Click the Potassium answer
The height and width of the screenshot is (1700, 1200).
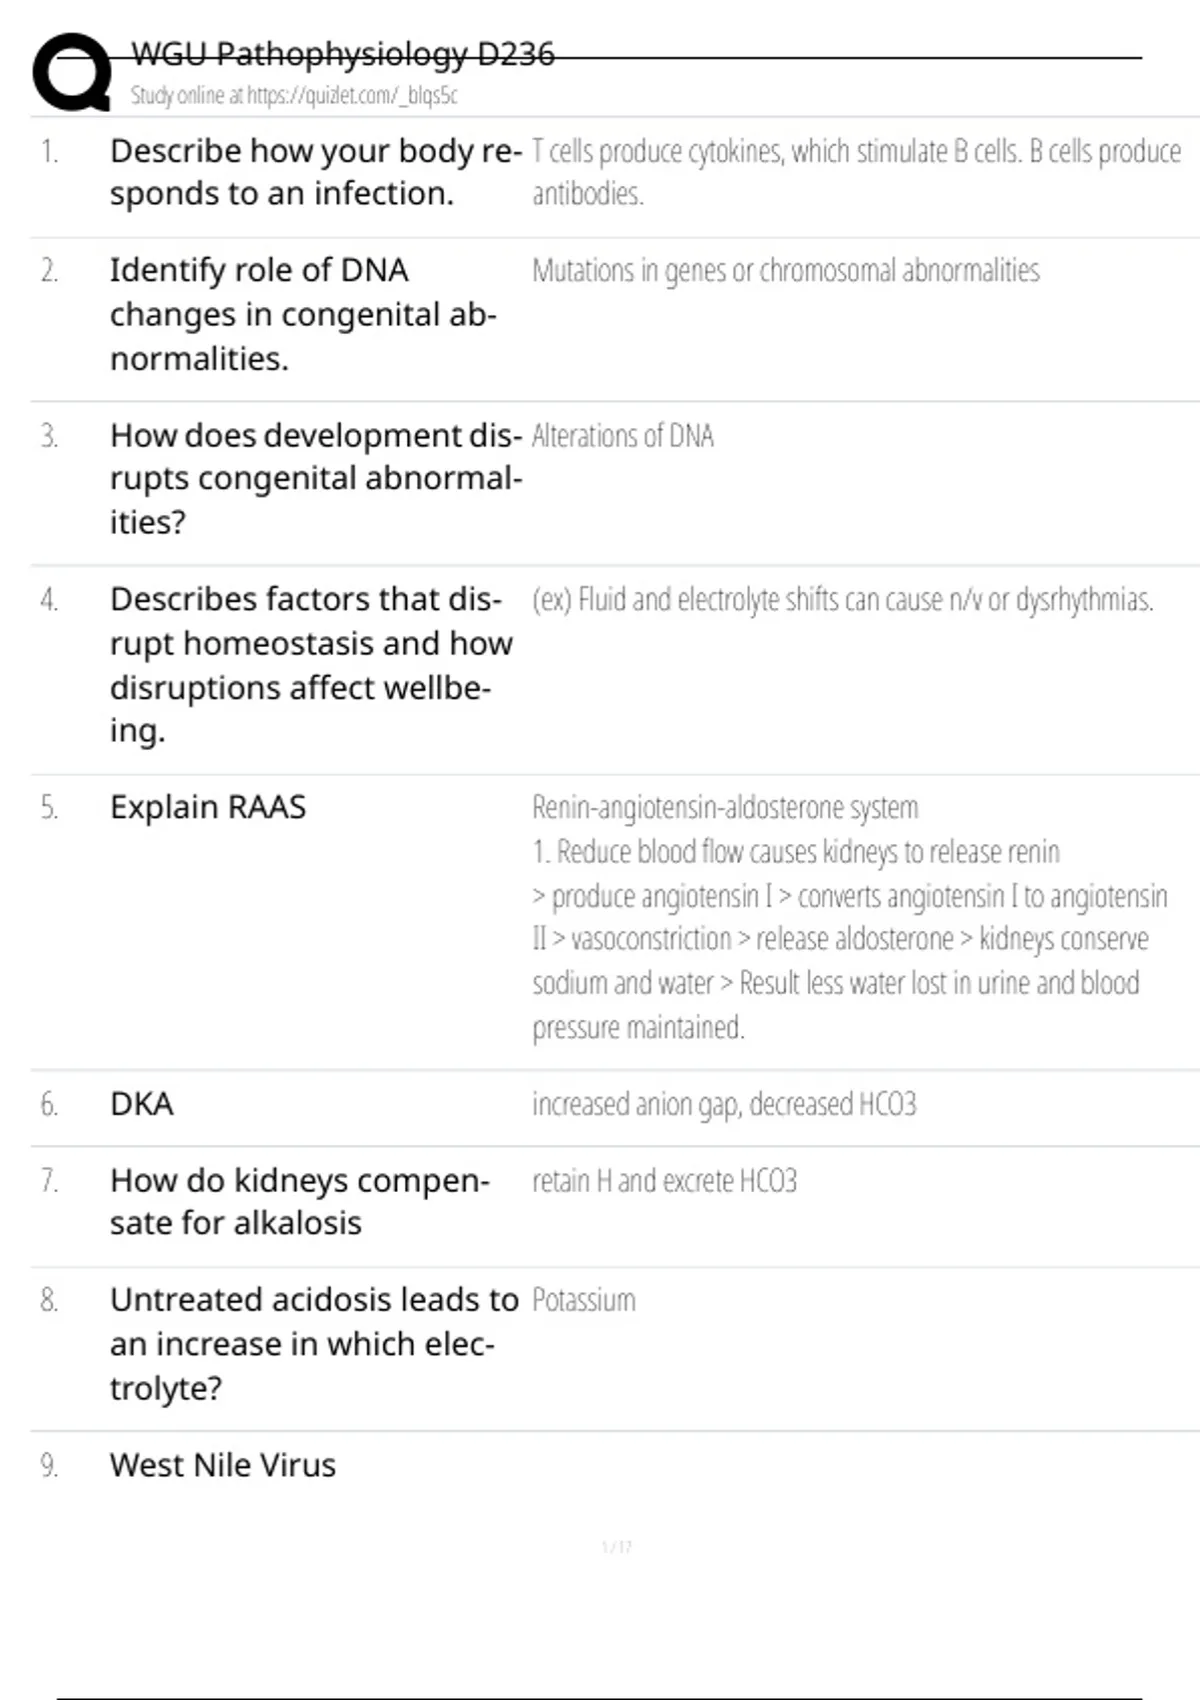pyautogui.click(x=584, y=1301)
